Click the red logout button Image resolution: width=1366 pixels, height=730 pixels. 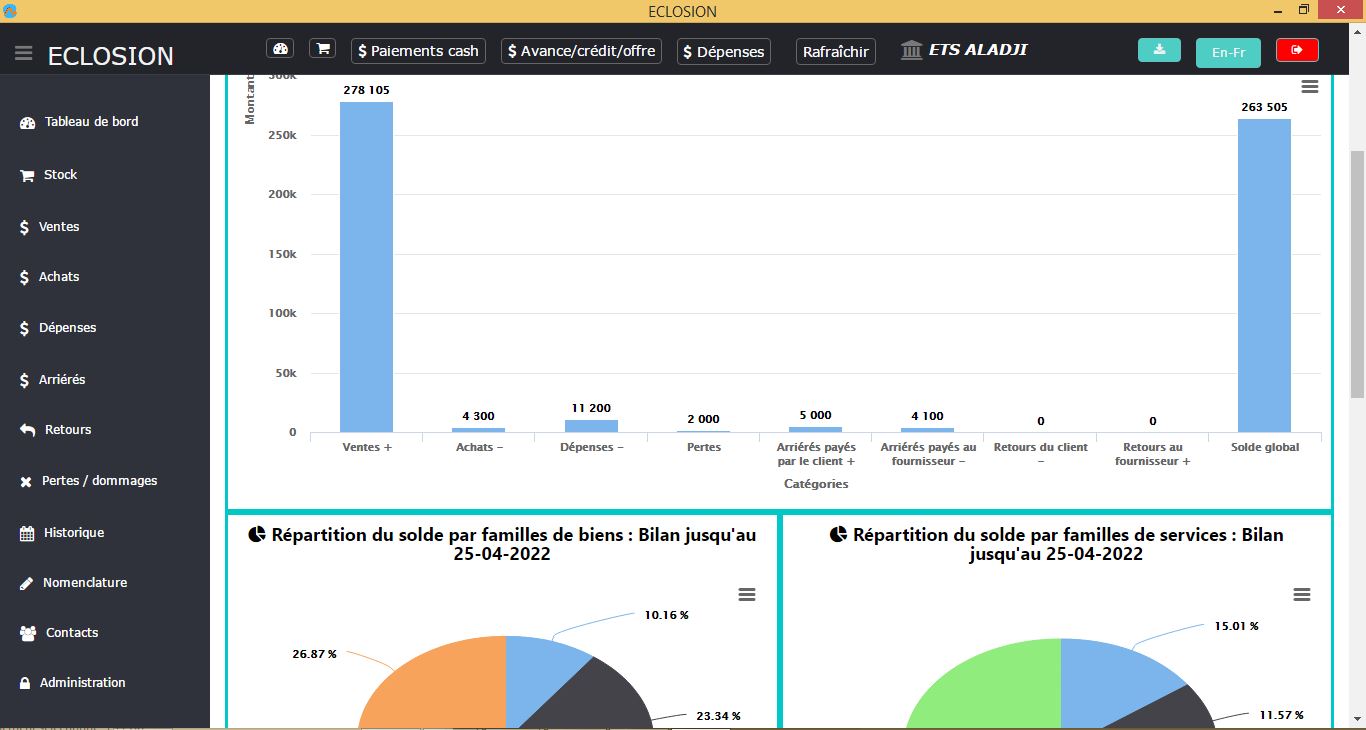click(x=1297, y=50)
